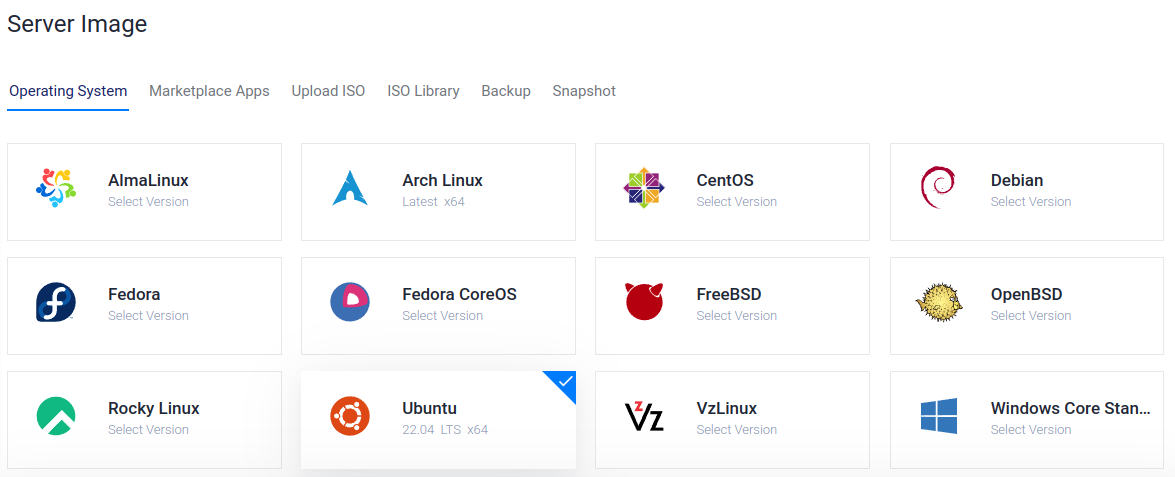The width and height of the screenshot is (1175, 477).
Task: Open Select Version under VzLinux
Action: click(x=737, y=430)
